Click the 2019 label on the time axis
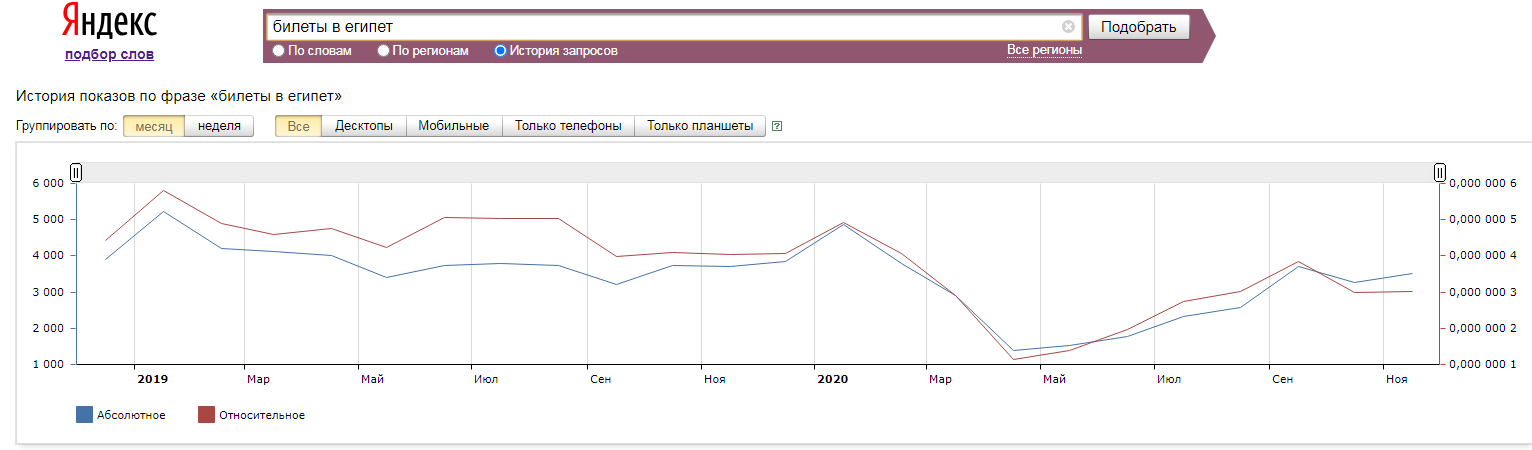This screenshot has height=450, width=1532. pyautogui.click(x=153, y=379)
